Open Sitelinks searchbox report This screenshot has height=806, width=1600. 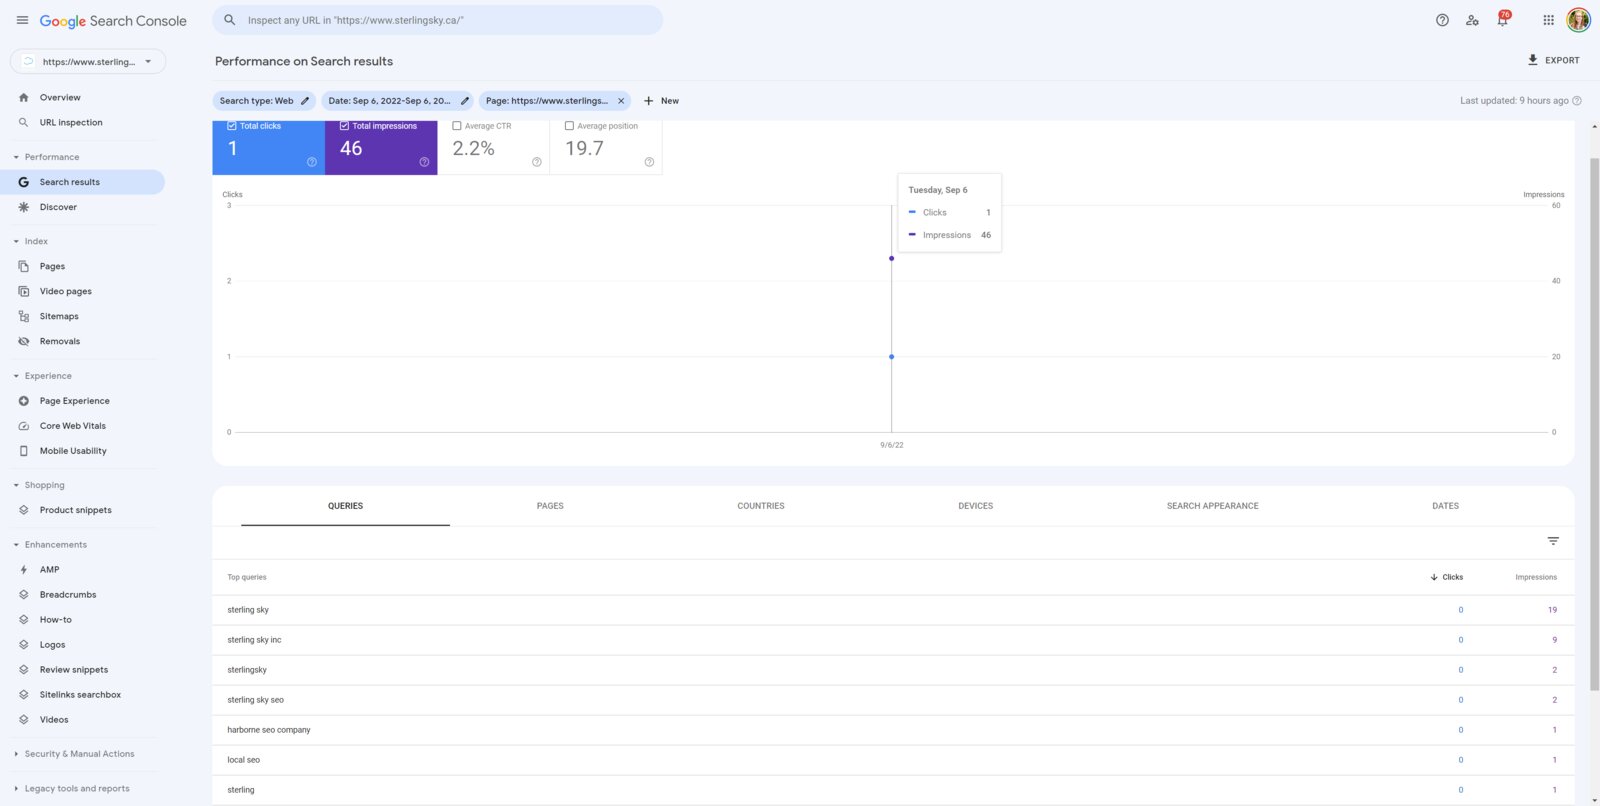click(82, 695)
